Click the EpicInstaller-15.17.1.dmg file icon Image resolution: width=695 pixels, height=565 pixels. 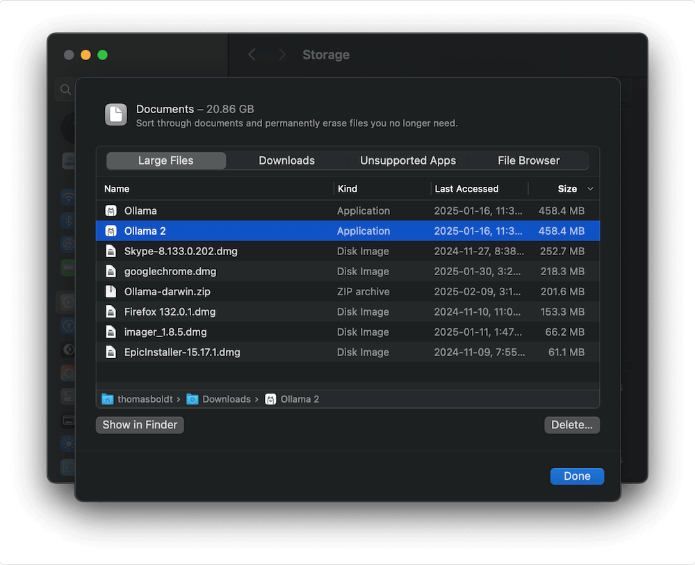[x=111, y=352]
